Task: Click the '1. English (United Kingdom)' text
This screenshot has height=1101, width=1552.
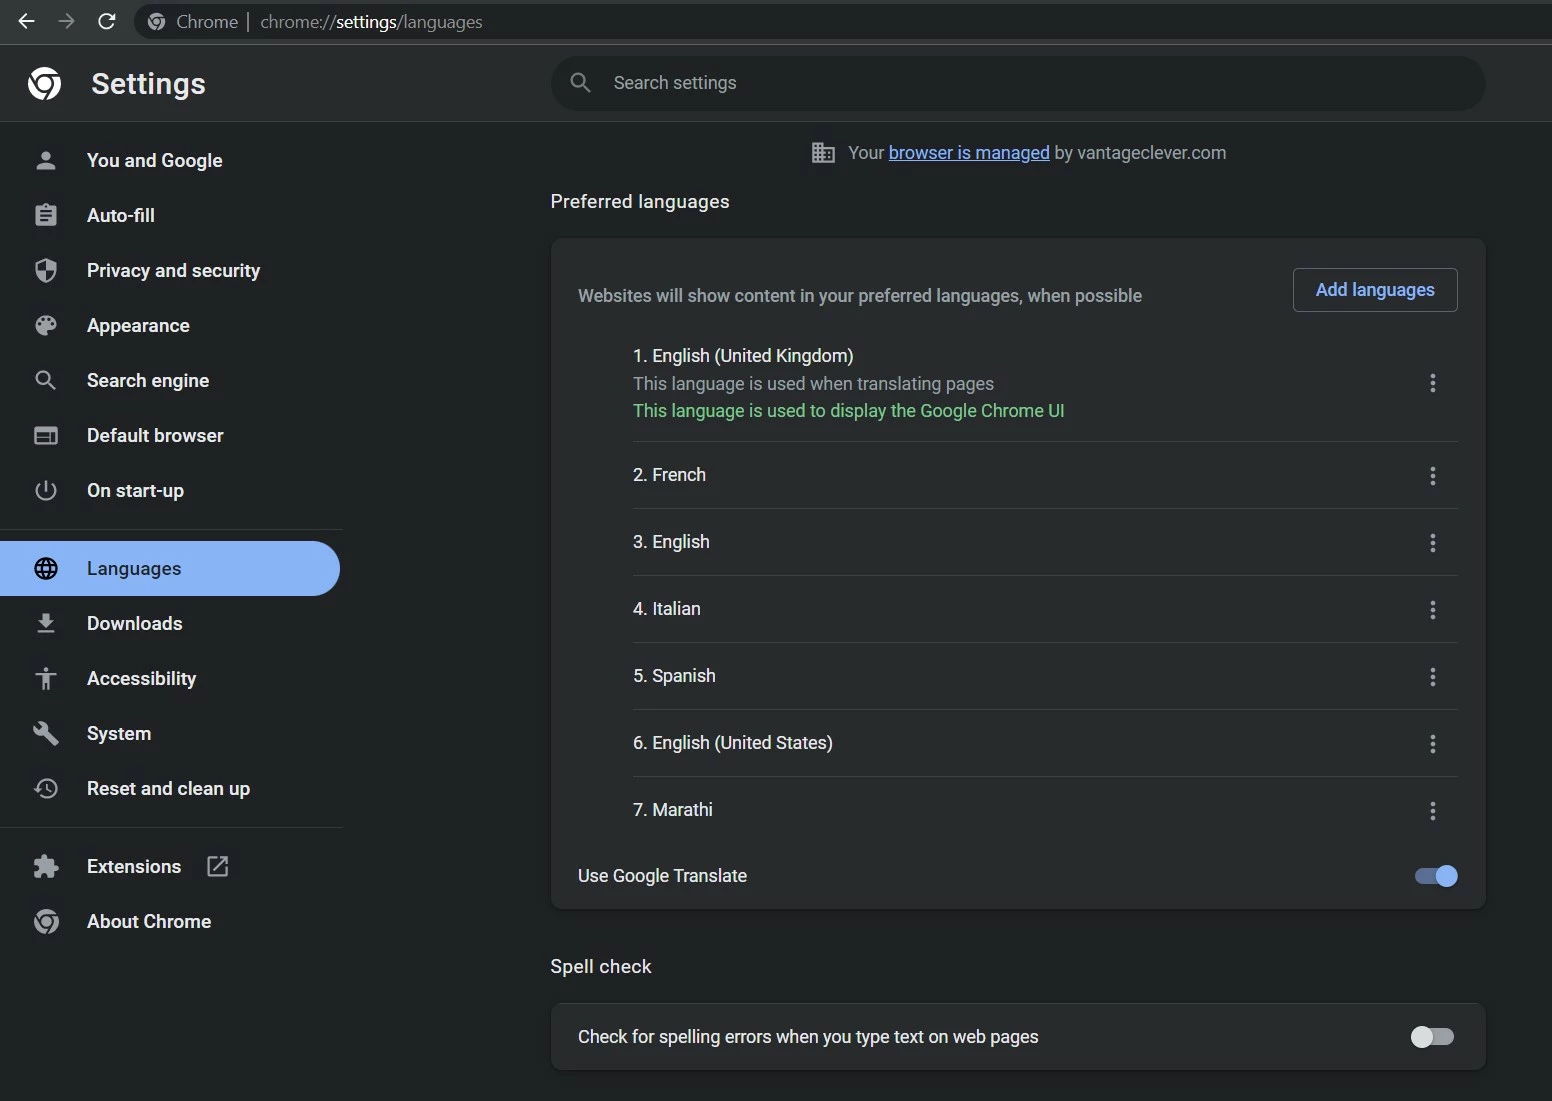Action: (743, 356)
